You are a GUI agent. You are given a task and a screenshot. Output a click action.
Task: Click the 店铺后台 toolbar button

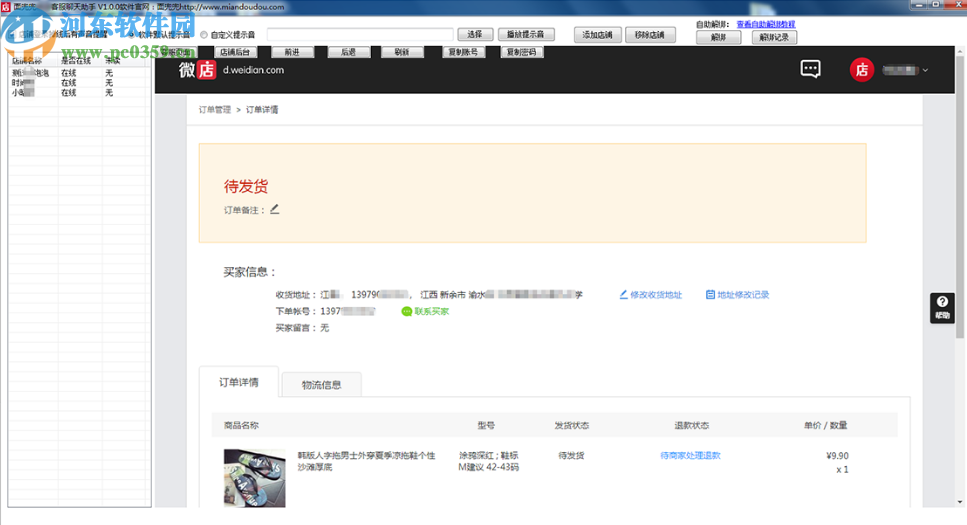point(234,52)
